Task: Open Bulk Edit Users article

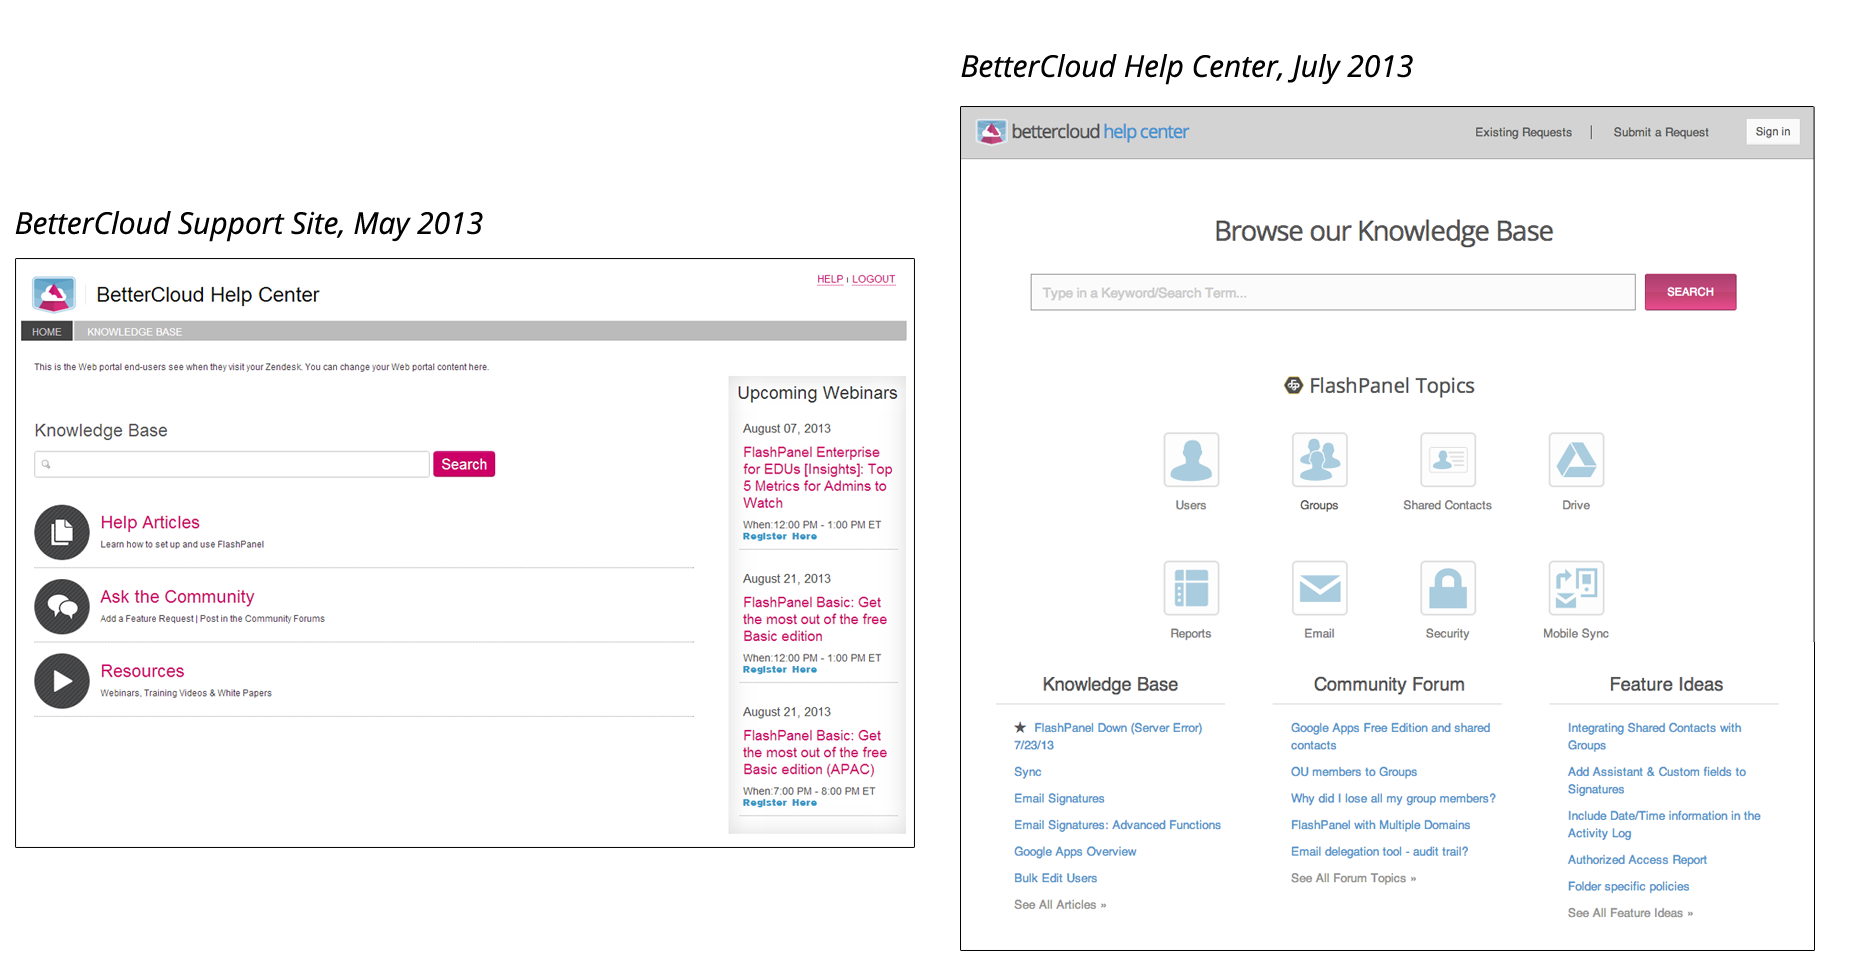Action: [1055, 878]
